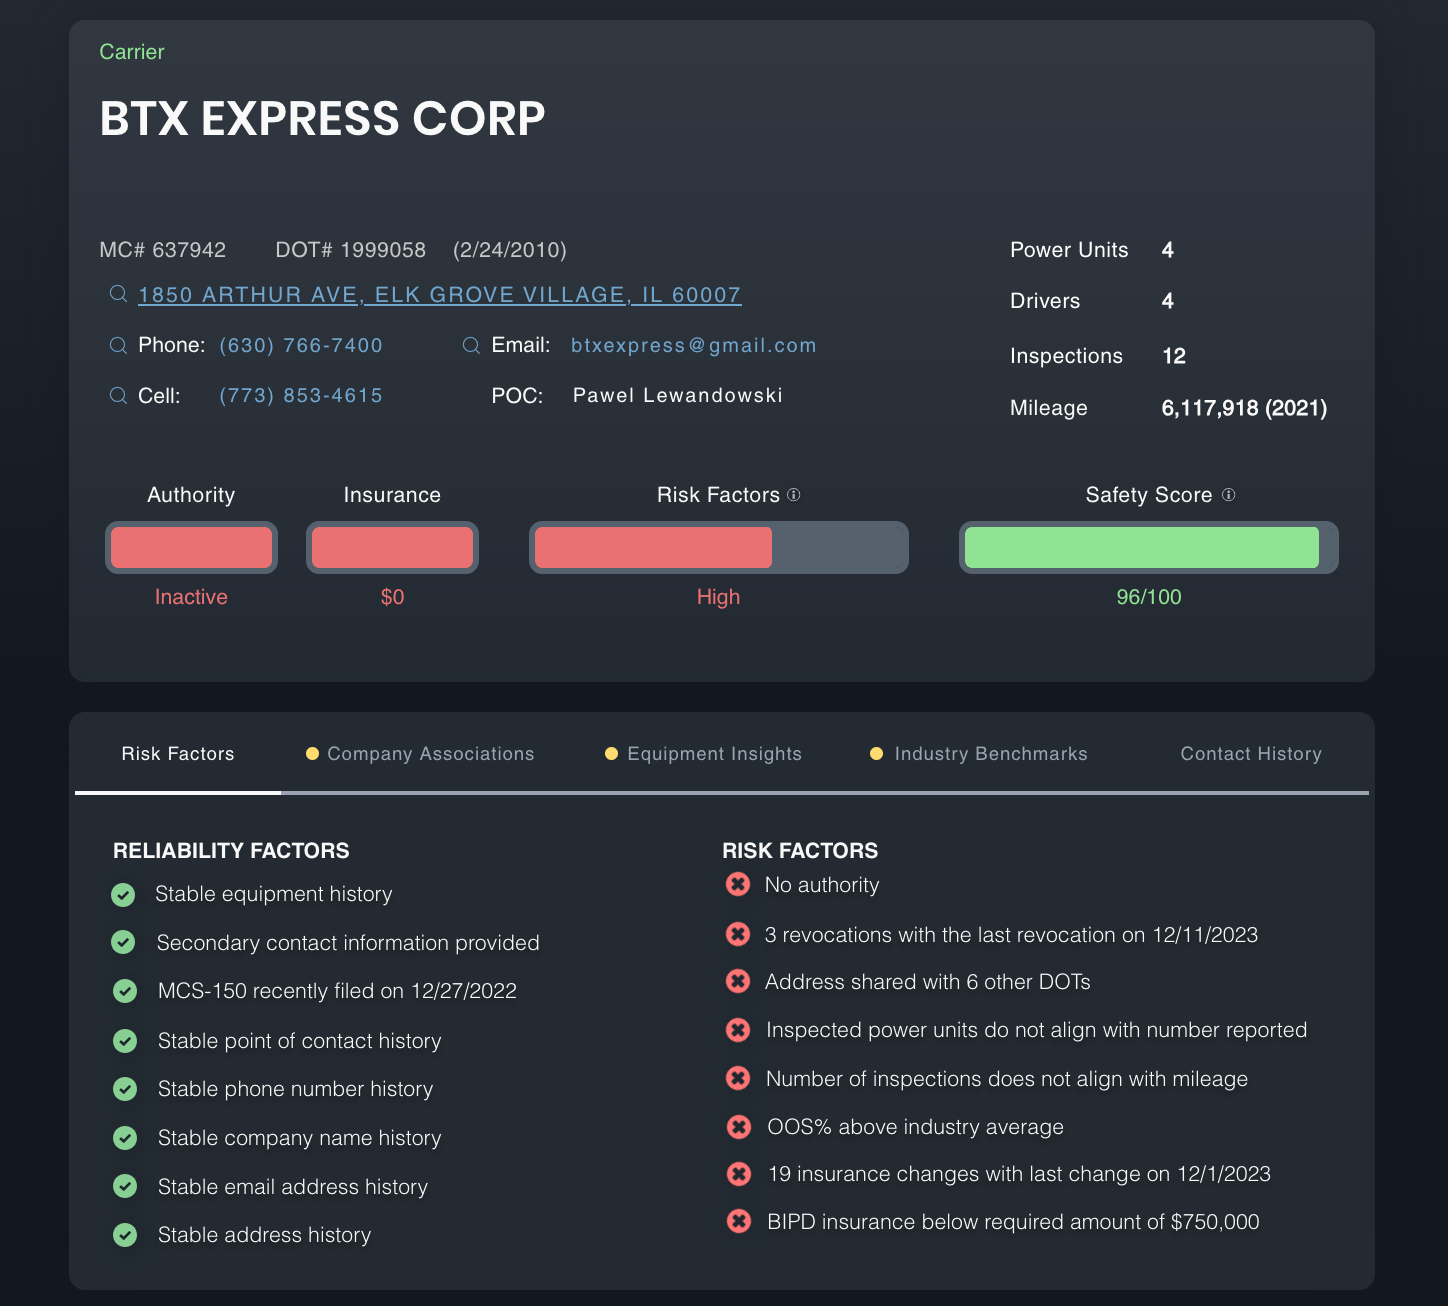Click the red X beside OOS% above industry average
Screen dimensions: 1448x1306
[x=739, y=1127]
